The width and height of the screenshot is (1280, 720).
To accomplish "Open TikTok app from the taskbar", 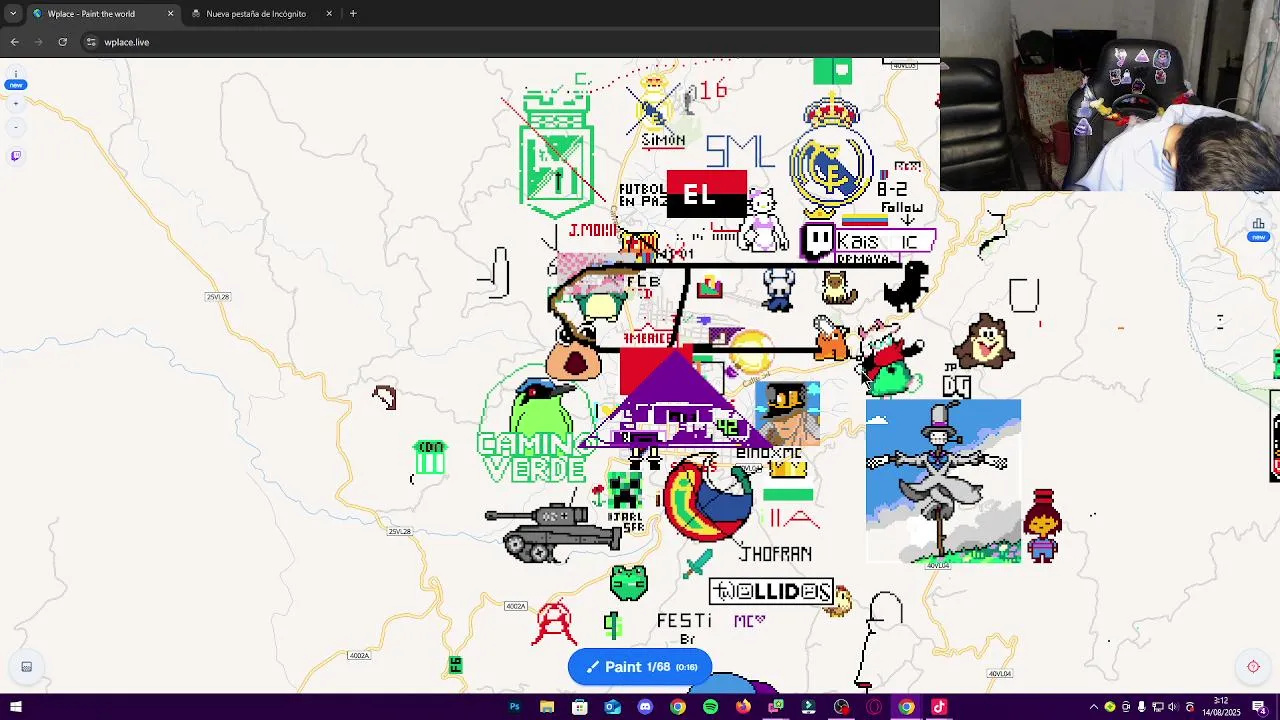I will (939, 707).
